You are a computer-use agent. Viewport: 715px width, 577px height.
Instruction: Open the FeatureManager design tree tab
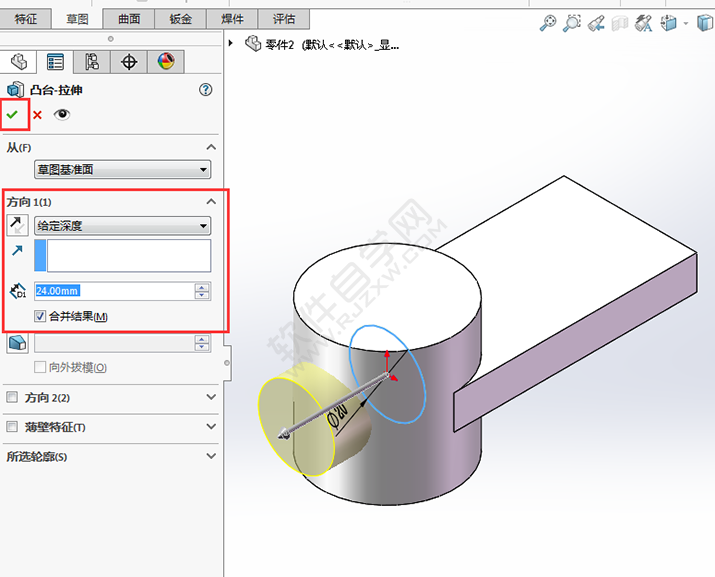(x=18, y=62)
